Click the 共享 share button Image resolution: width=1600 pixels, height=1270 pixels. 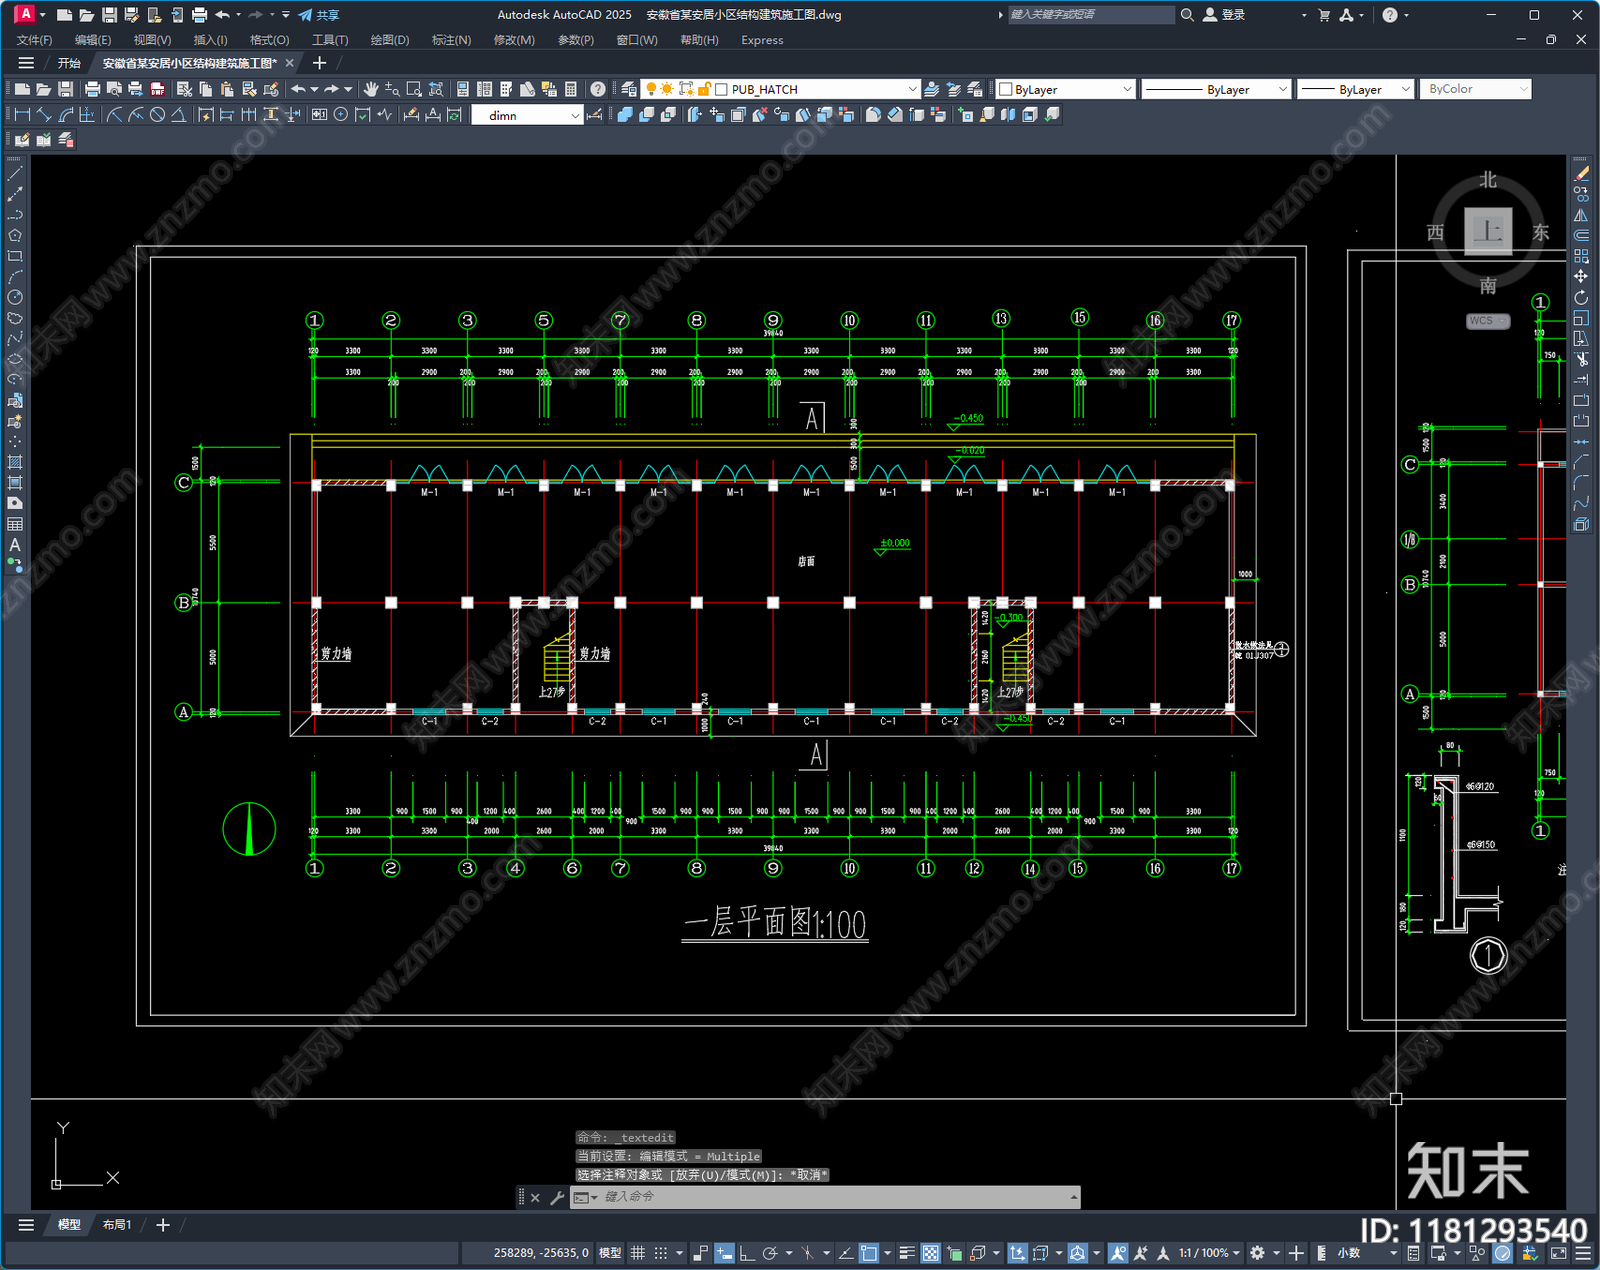click(319, 15)
